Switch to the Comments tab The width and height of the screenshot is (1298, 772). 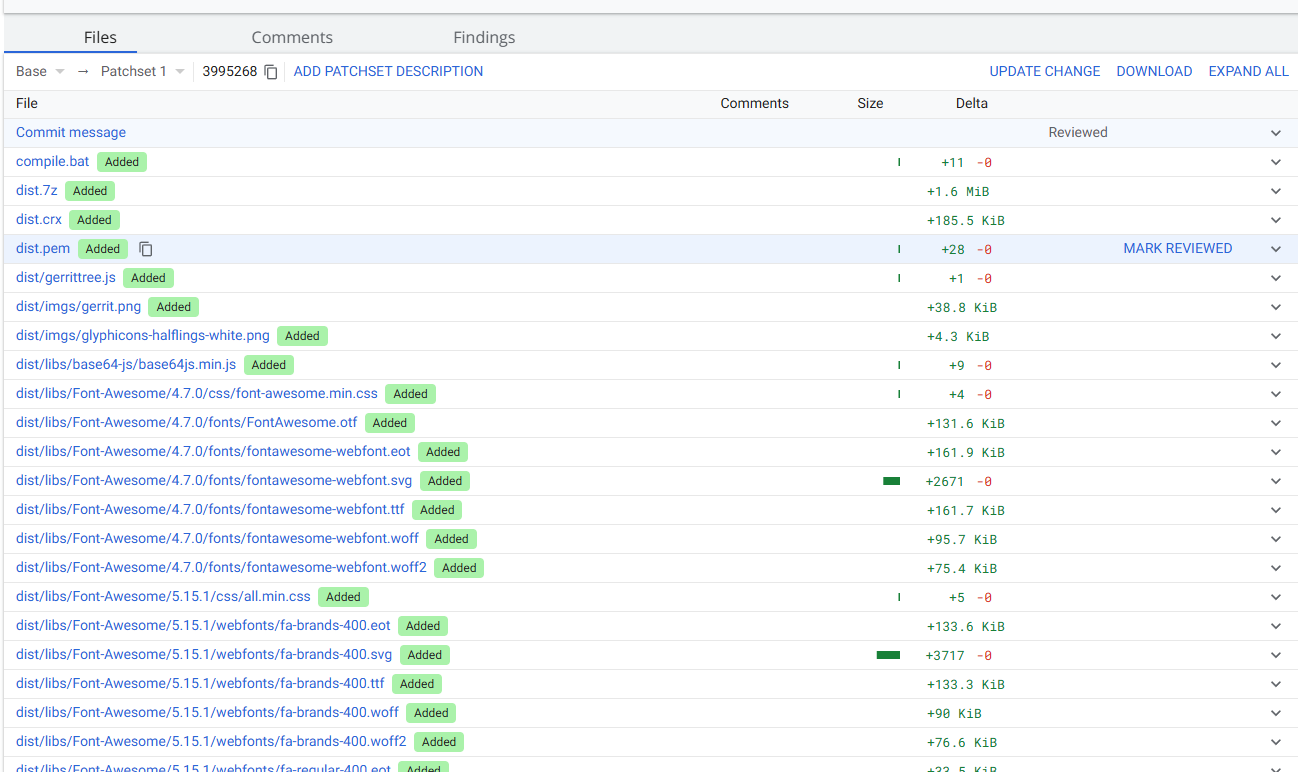point(292,37)
